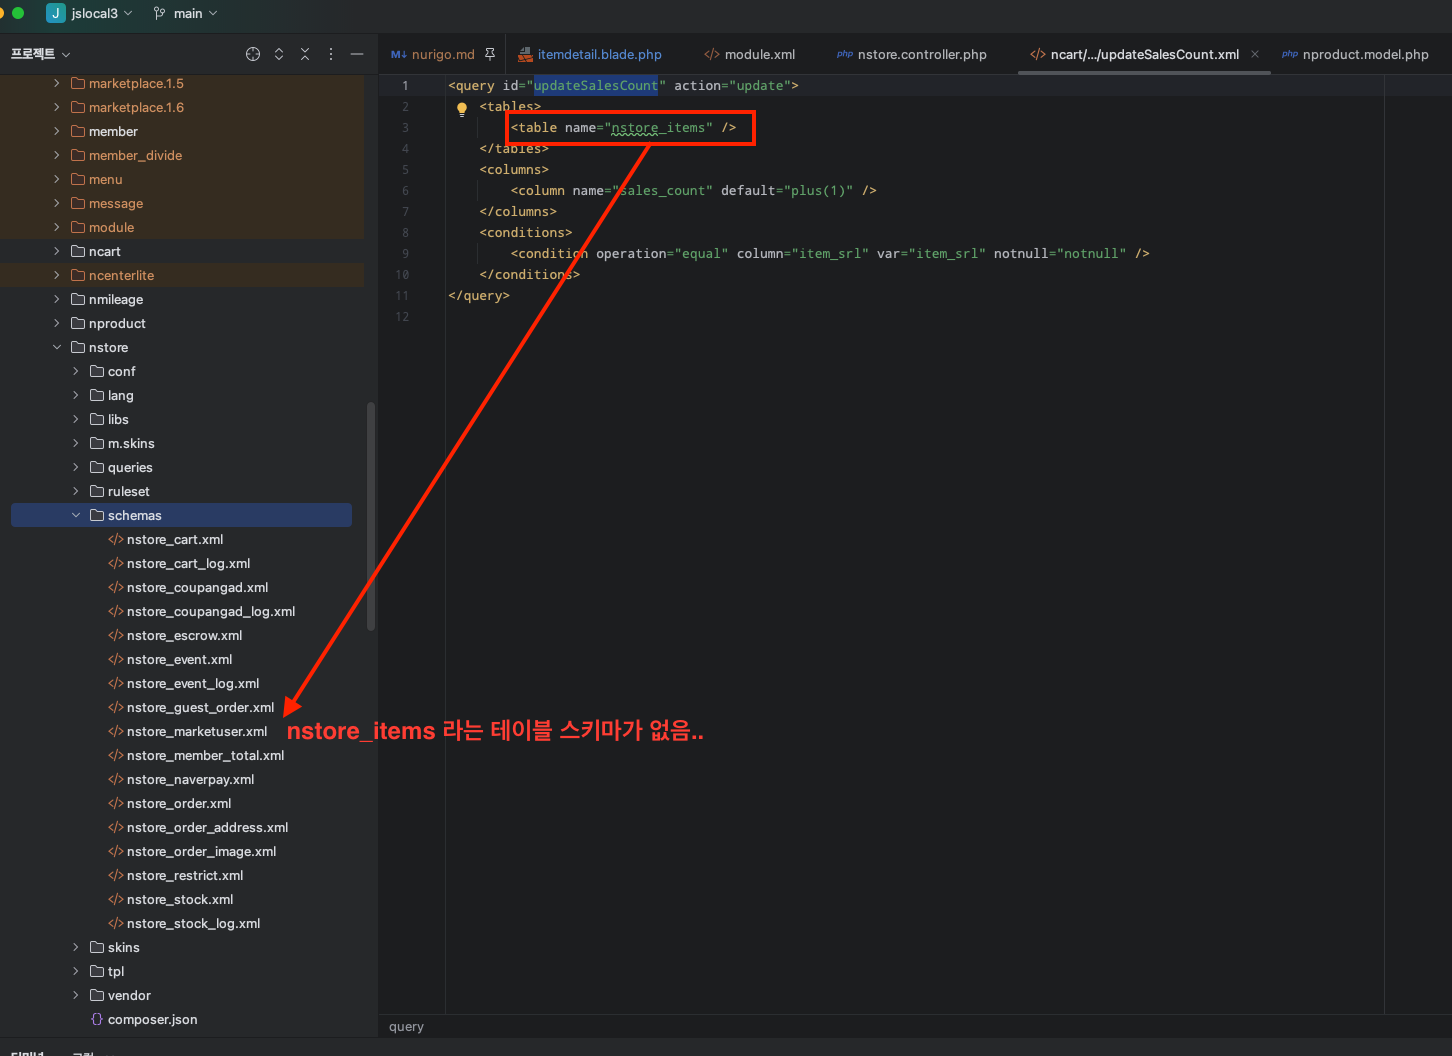Viewport: 1452px width, 1056px height.
Task: Select the conf folder
Action: tap(113, 371)
